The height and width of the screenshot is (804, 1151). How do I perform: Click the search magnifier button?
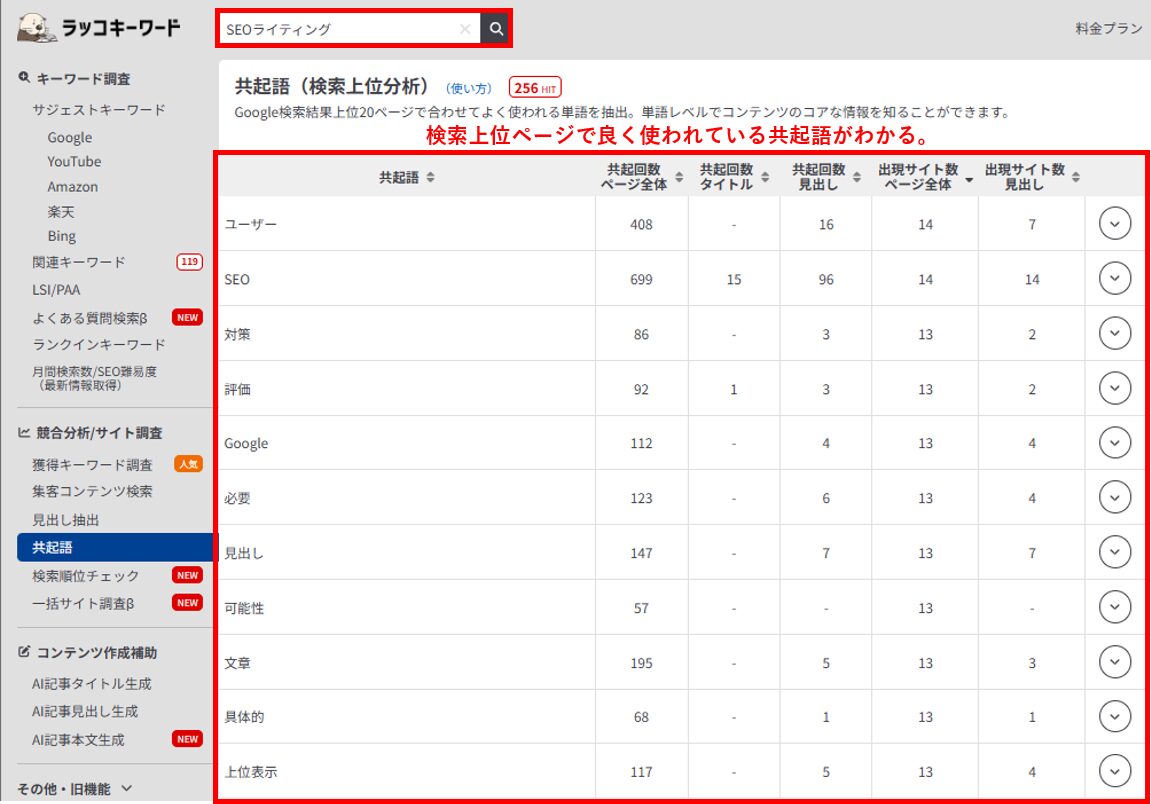pos(496,29)
